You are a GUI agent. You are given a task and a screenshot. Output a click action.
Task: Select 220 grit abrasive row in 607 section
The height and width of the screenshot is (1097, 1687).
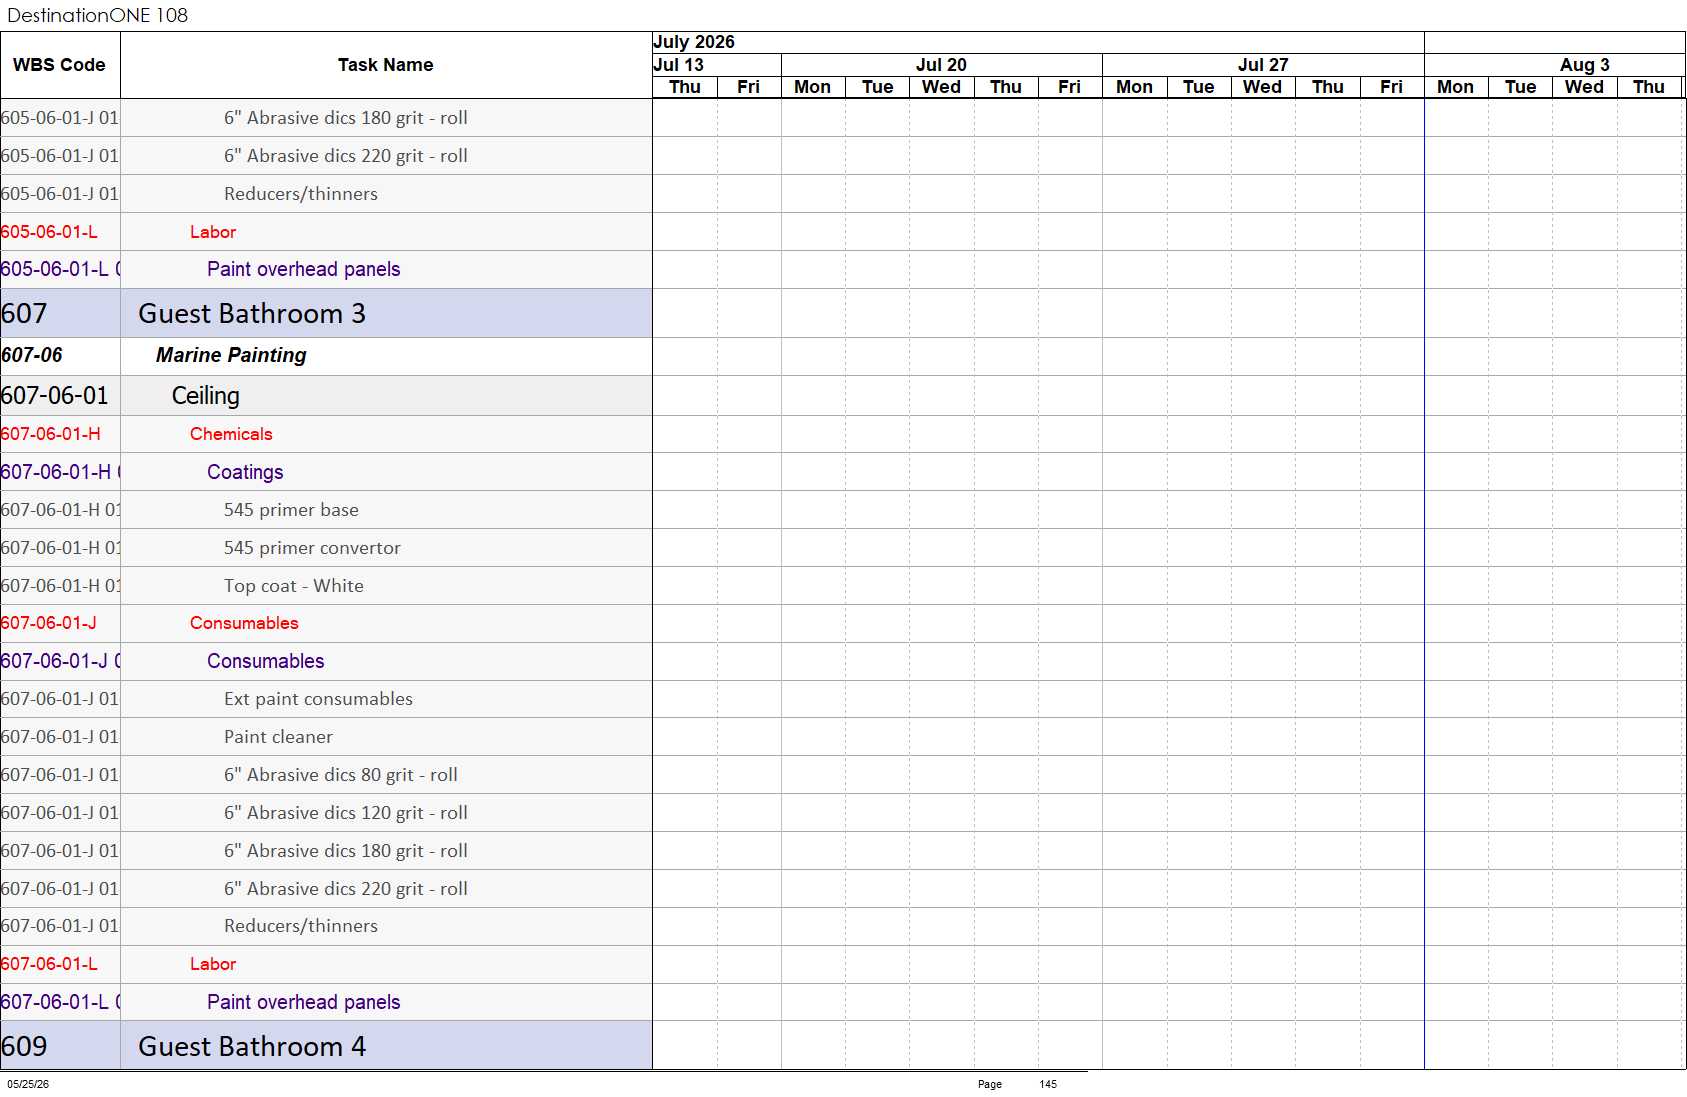[x=326, y=889]
